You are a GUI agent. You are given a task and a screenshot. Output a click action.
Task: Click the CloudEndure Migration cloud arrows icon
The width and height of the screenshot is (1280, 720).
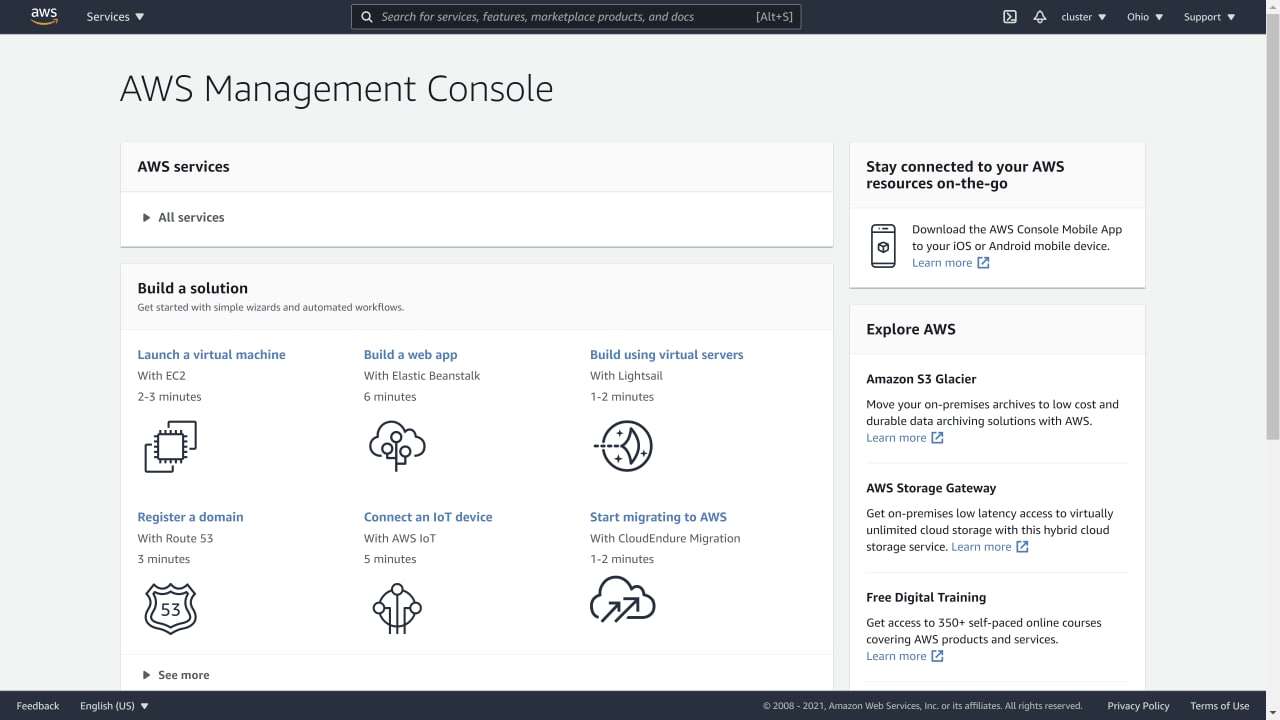[x=623, y=599]
